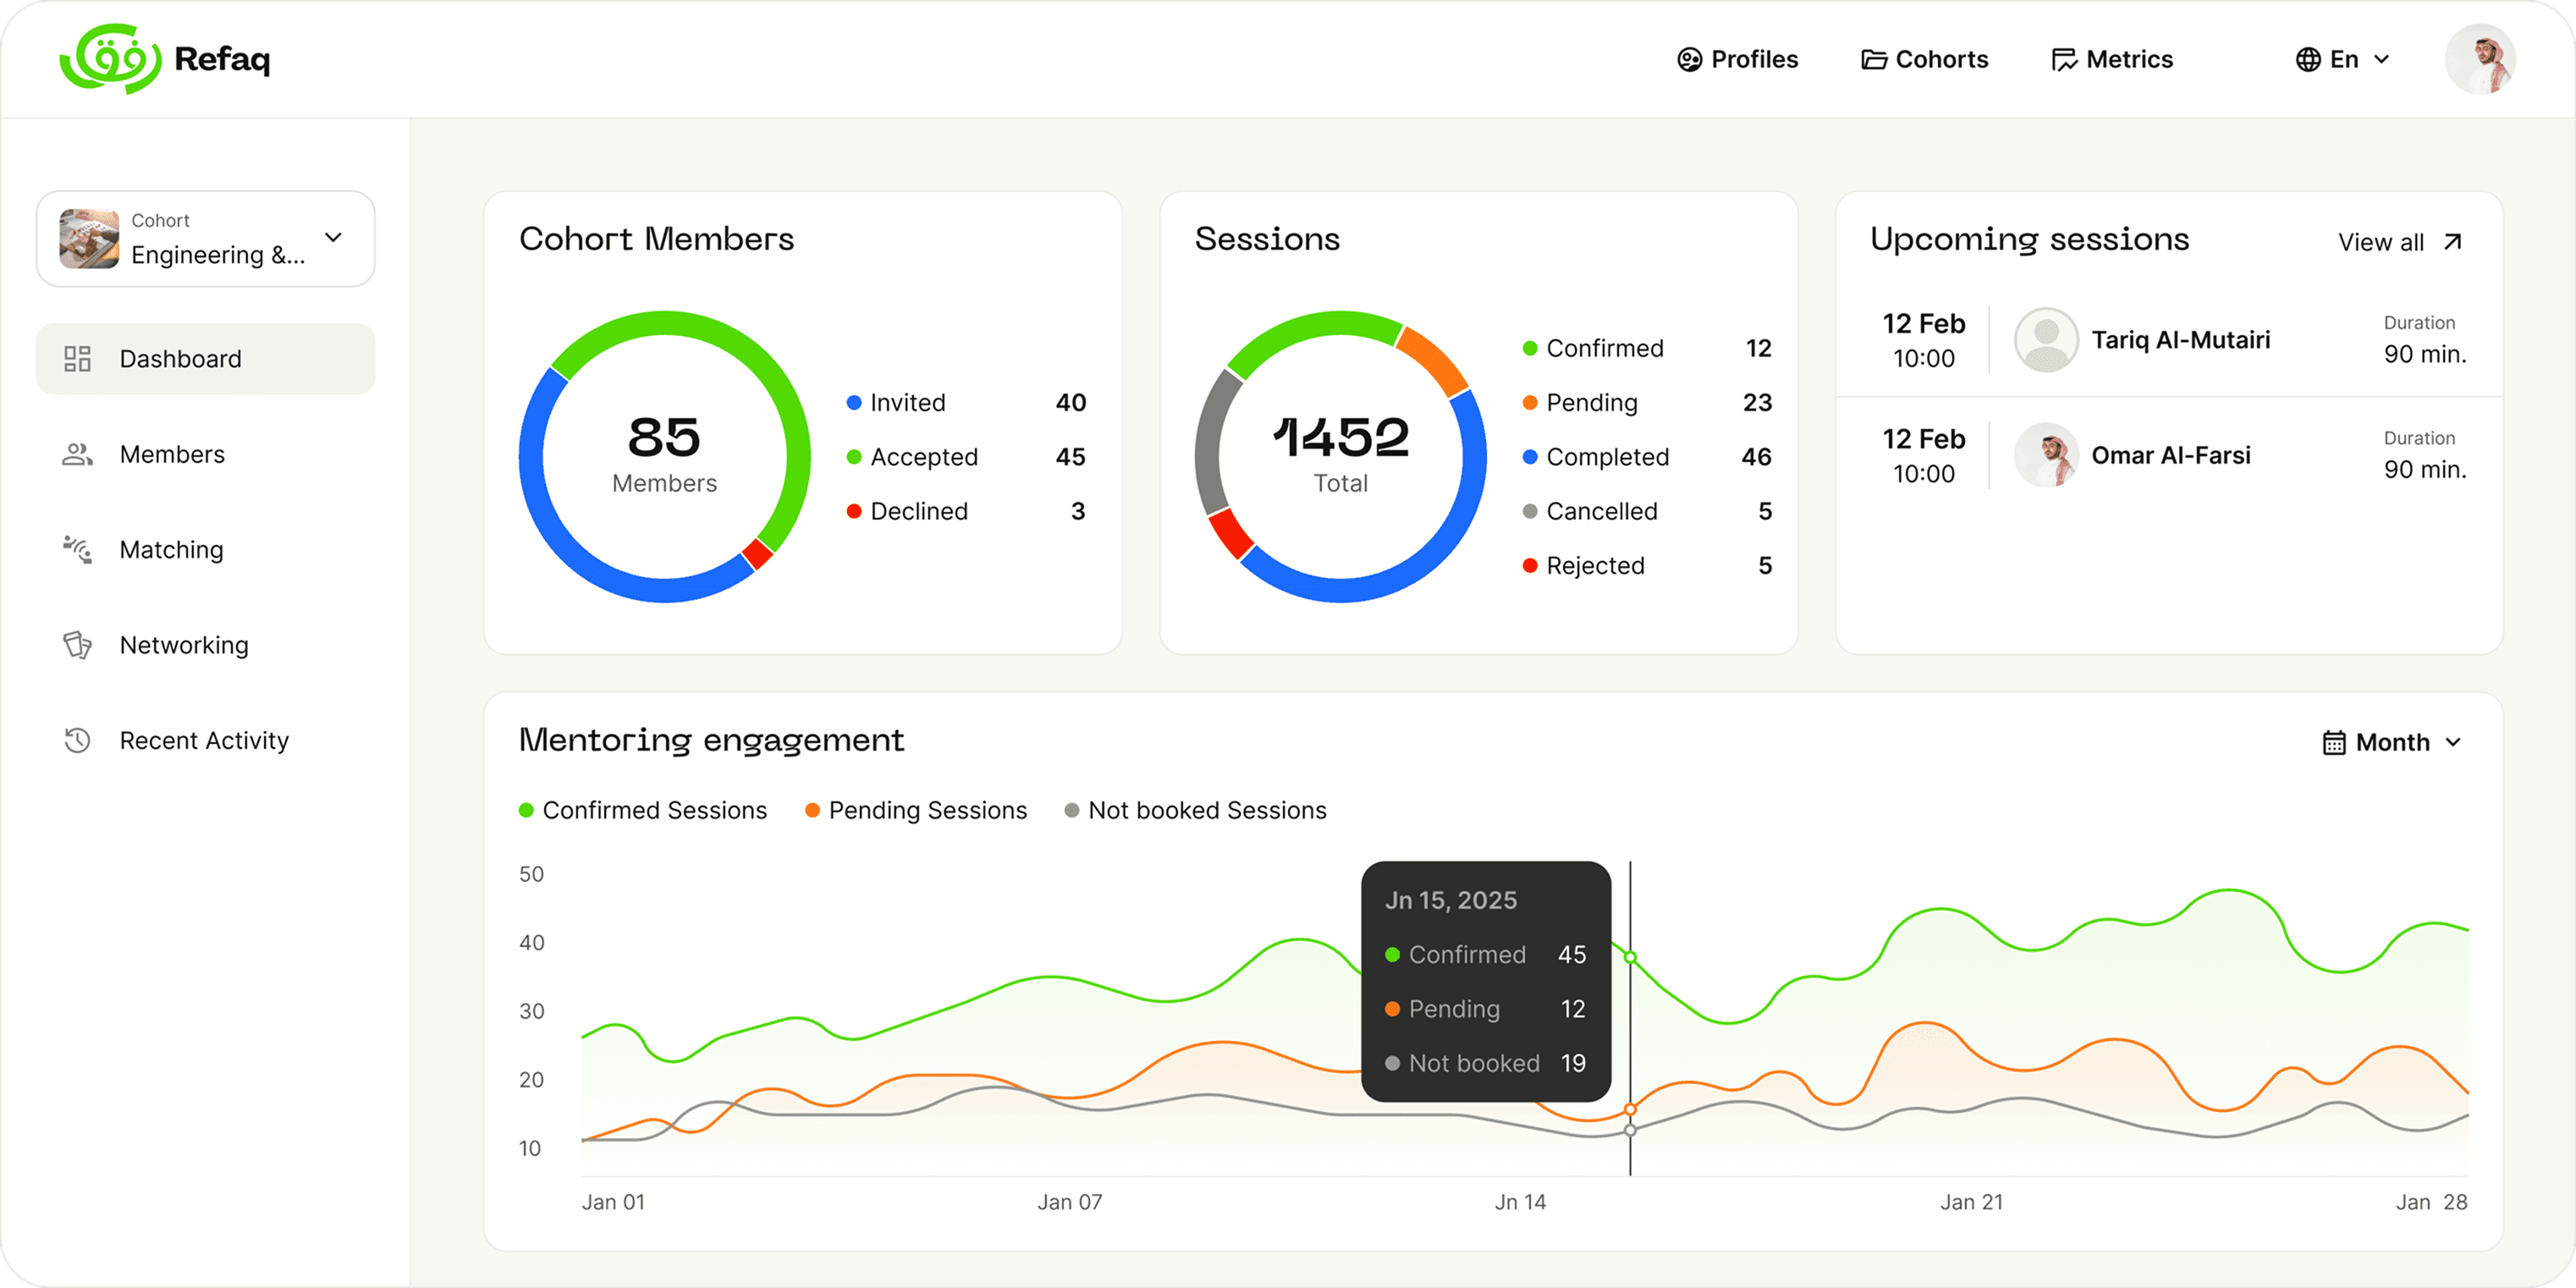Click the Networking cards icon in sidebar
Screen dimensions: 2576x1288
tap(77, 645)
